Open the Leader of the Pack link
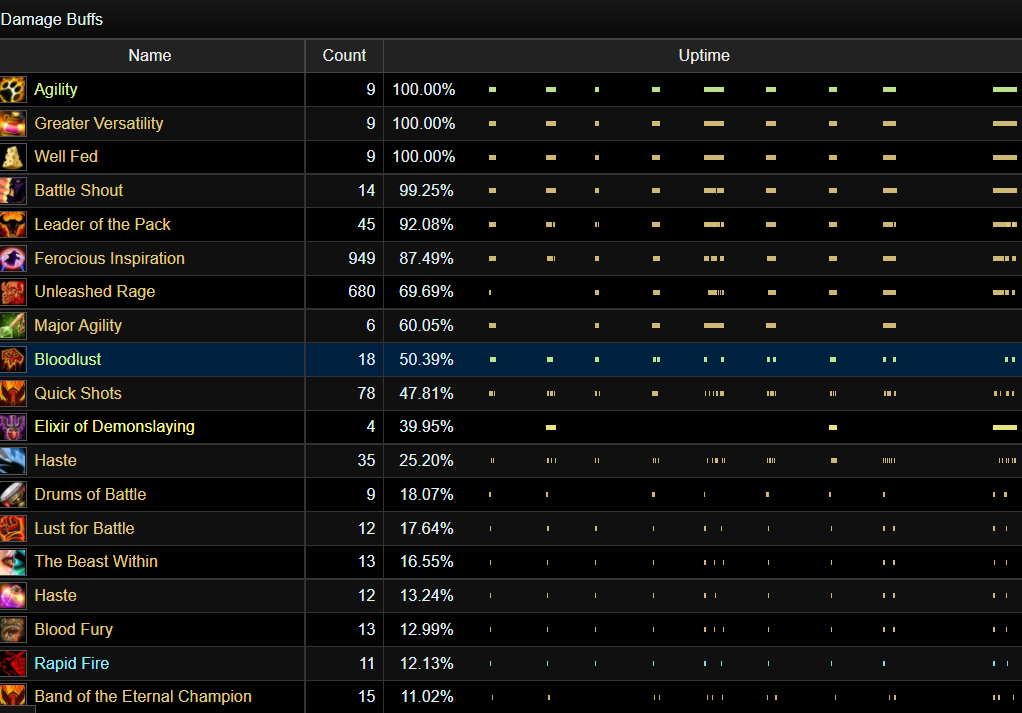Screen dimensions: 1022x713 102,224
